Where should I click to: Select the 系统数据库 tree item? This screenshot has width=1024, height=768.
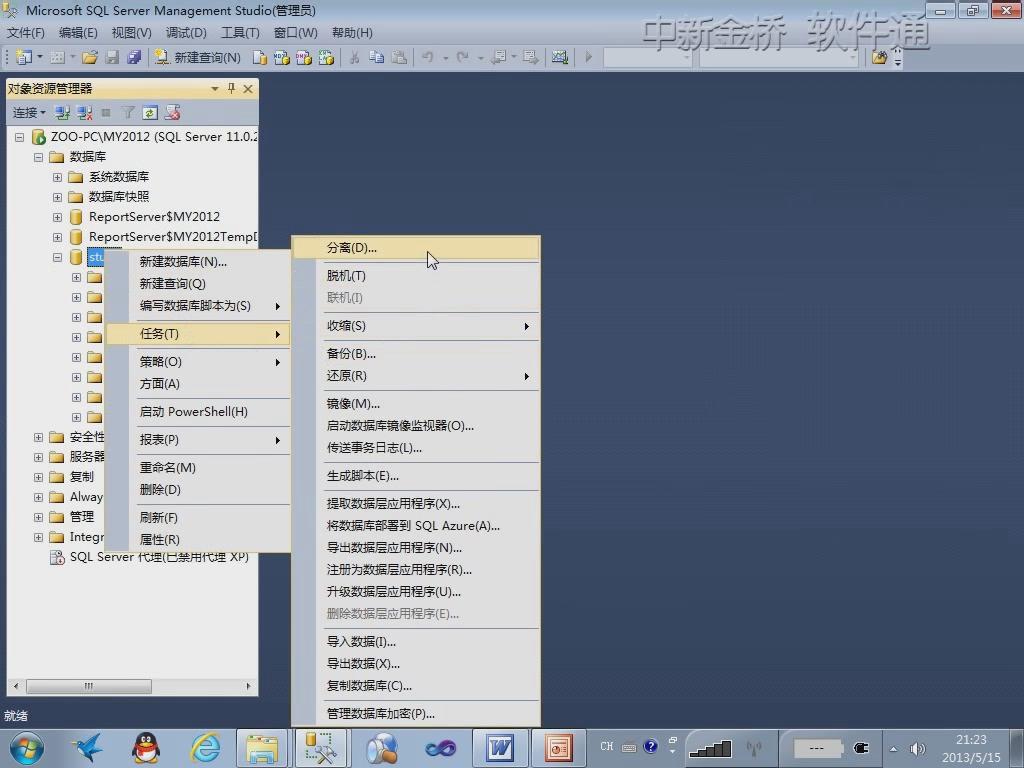point(119,177)
